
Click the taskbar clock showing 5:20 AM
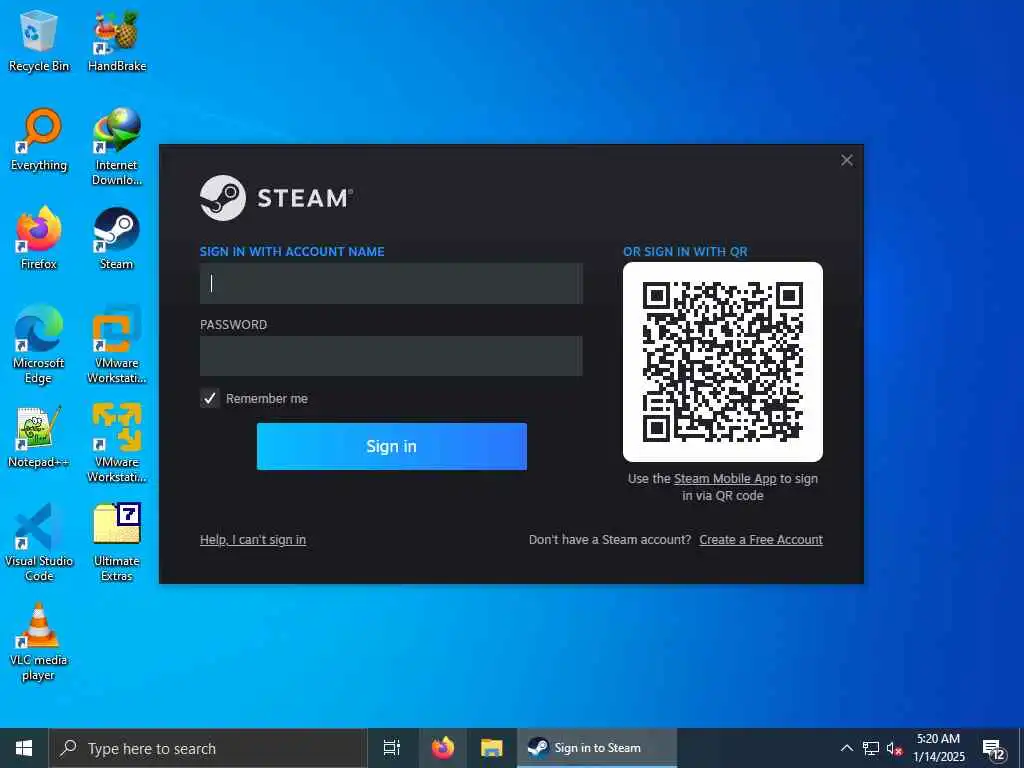click(938, 748)
